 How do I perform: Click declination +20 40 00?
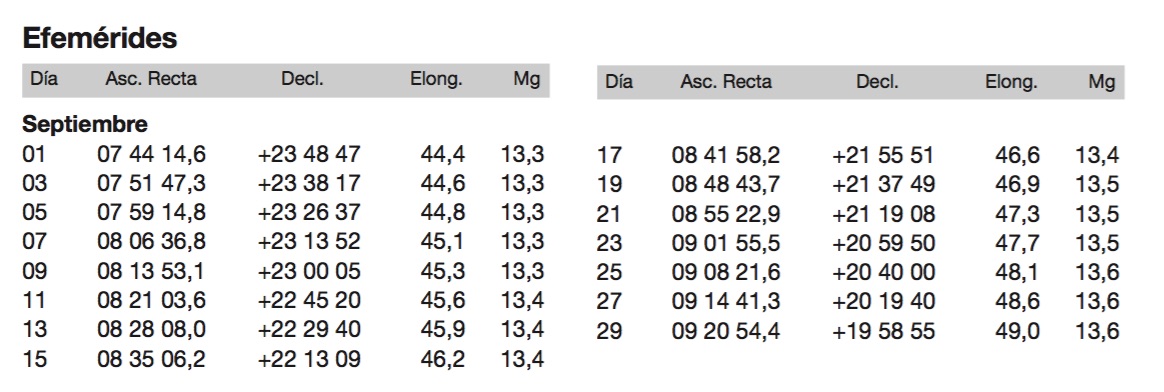tap(883, 272)
